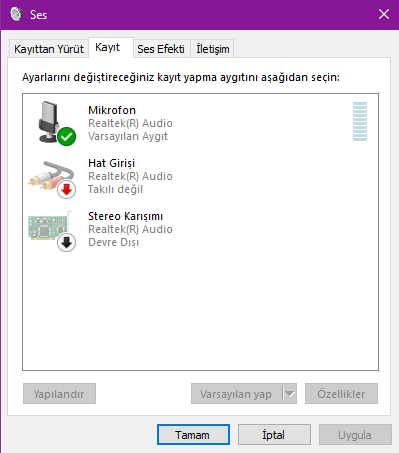This screenshot has height=453, width=399.
Task: Select the Stereo Karışımı device name
Action: click(x=126, y=216)
